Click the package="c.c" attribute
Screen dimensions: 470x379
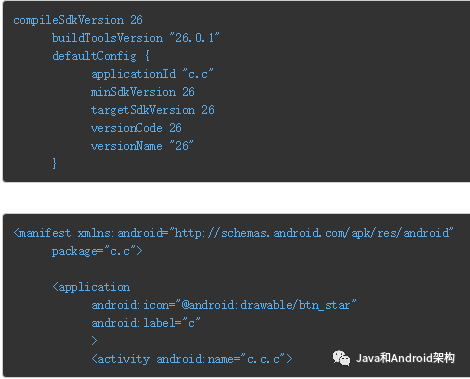click(97, 251)
